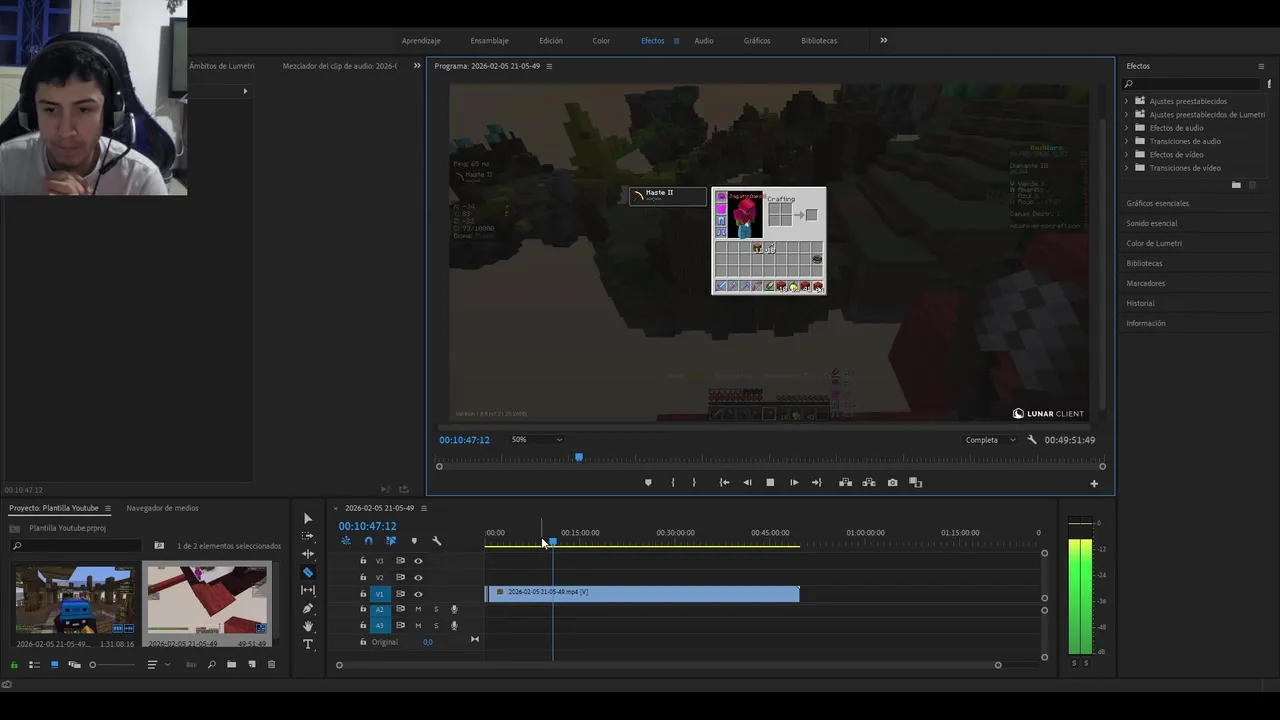The height and width of the screenshot is (720, 1280).
Task: Switch project panel to freeform view
Action: (x=74, y=665)
